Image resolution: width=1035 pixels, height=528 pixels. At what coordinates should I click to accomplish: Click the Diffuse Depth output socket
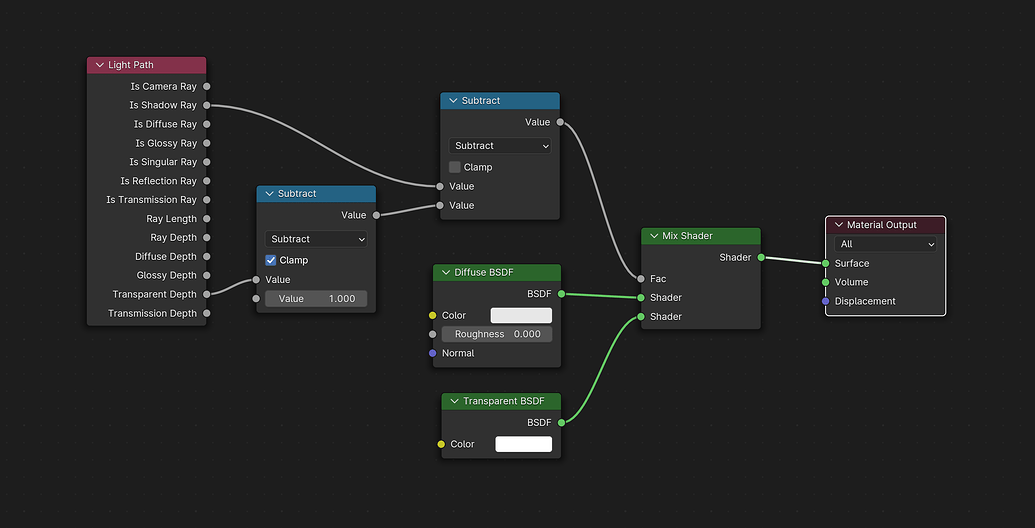tap(207, 256)
